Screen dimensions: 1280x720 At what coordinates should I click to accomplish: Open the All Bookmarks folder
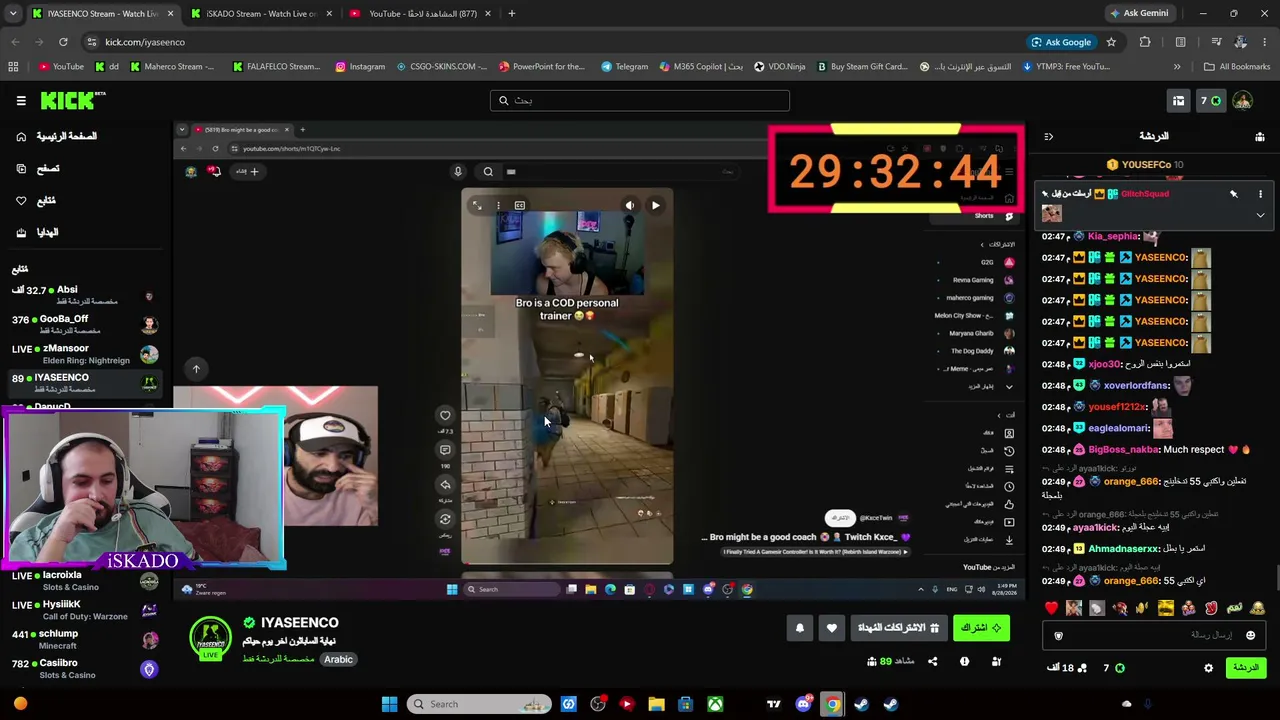(1237, 67)
